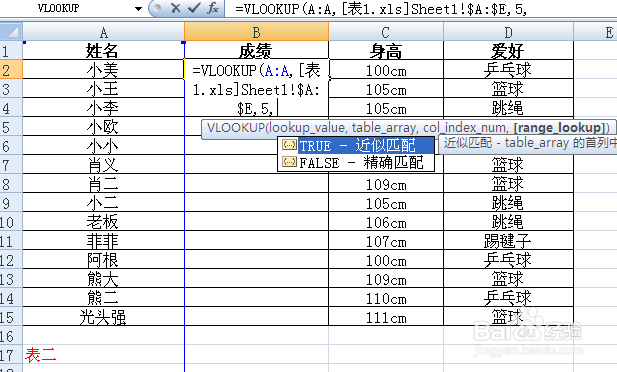Click table_array argument in the tooltip
The height and width of the screenshot is (372, 617).
click(384, 128)
